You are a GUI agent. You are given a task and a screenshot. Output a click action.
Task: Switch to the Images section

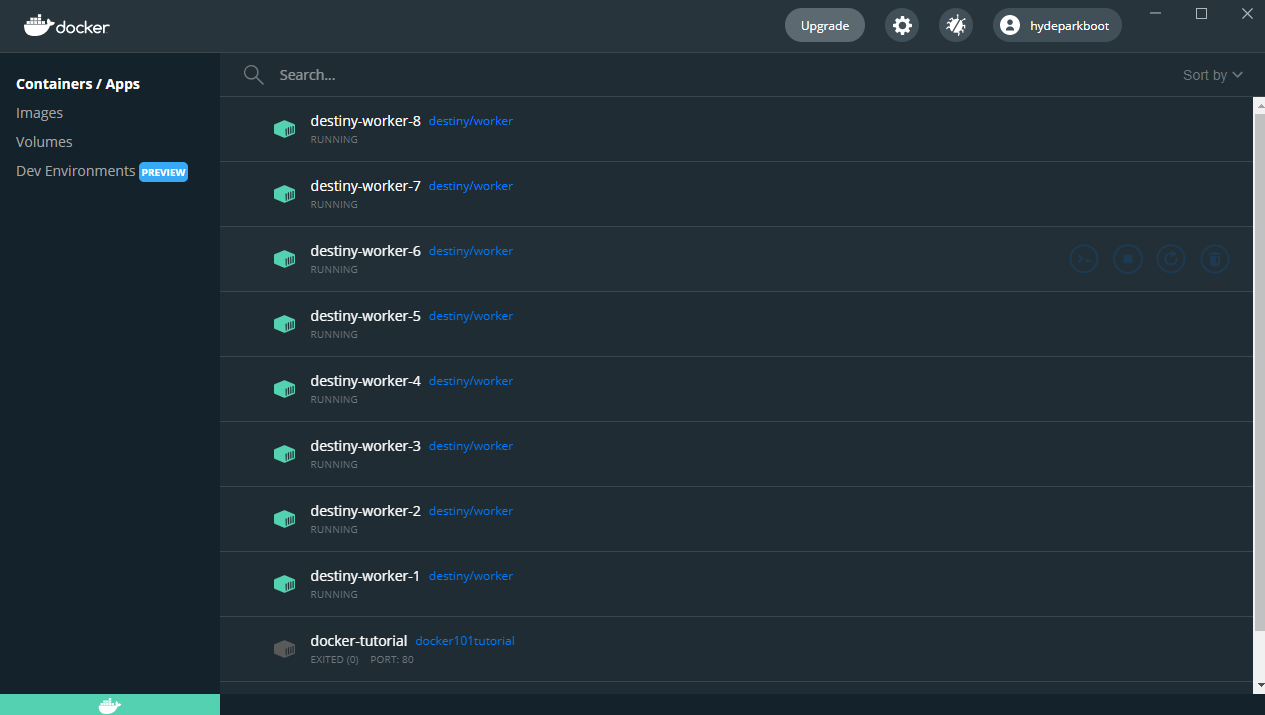(39, 112)
